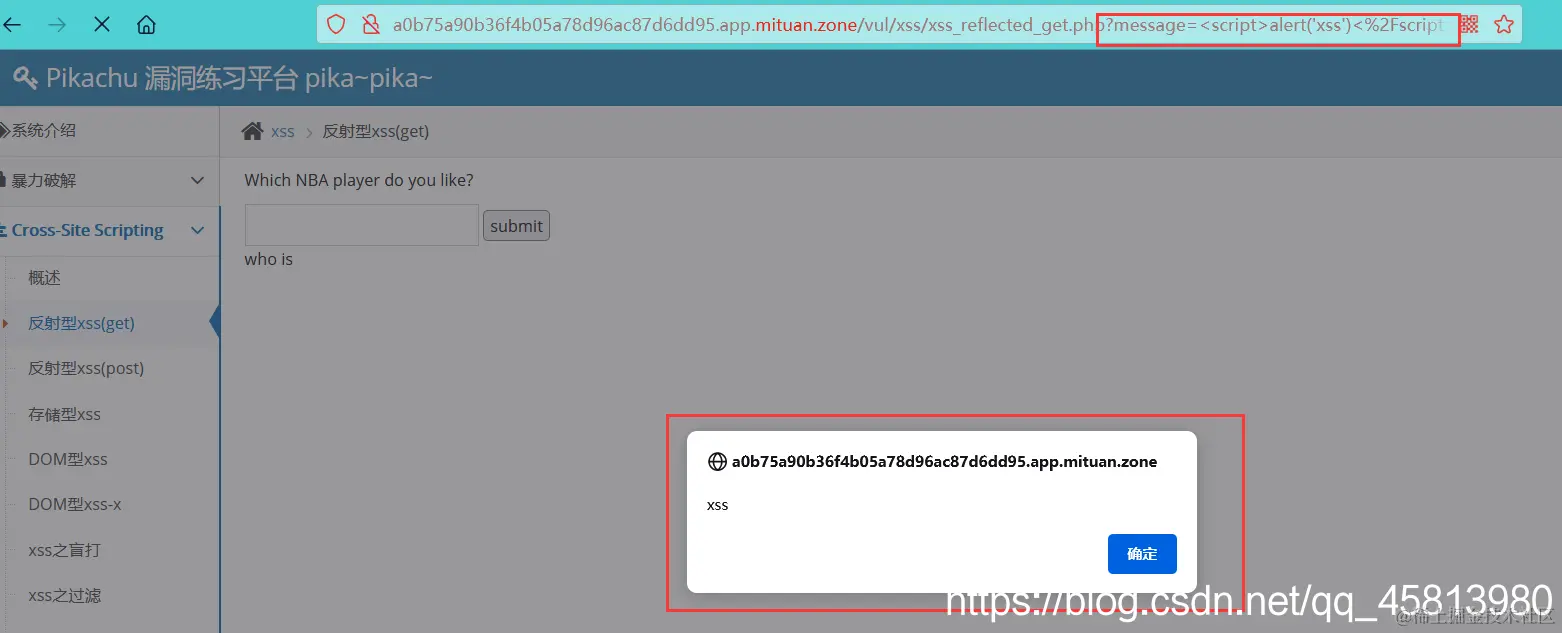
Task: Click the key icon beside Pikachu title
Action: click(27, 77)
